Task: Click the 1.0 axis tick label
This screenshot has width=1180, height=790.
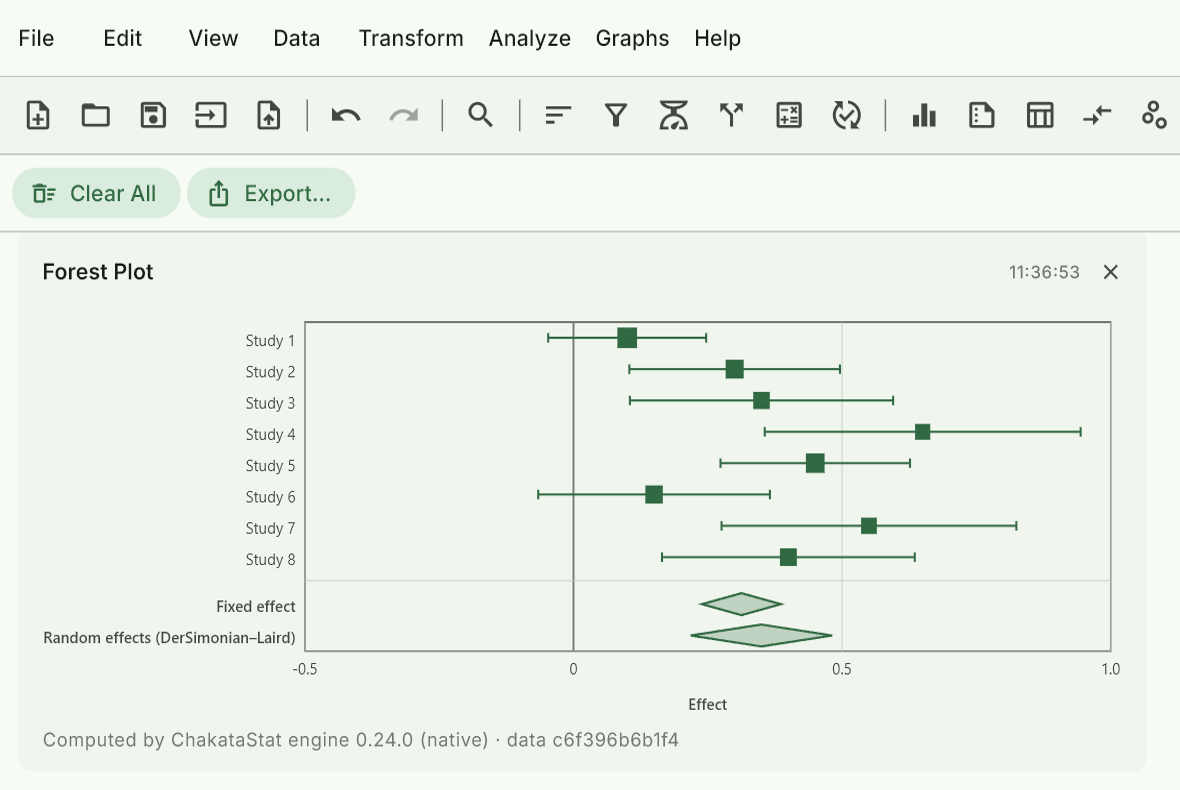Action: click(x=1111, y=670)
